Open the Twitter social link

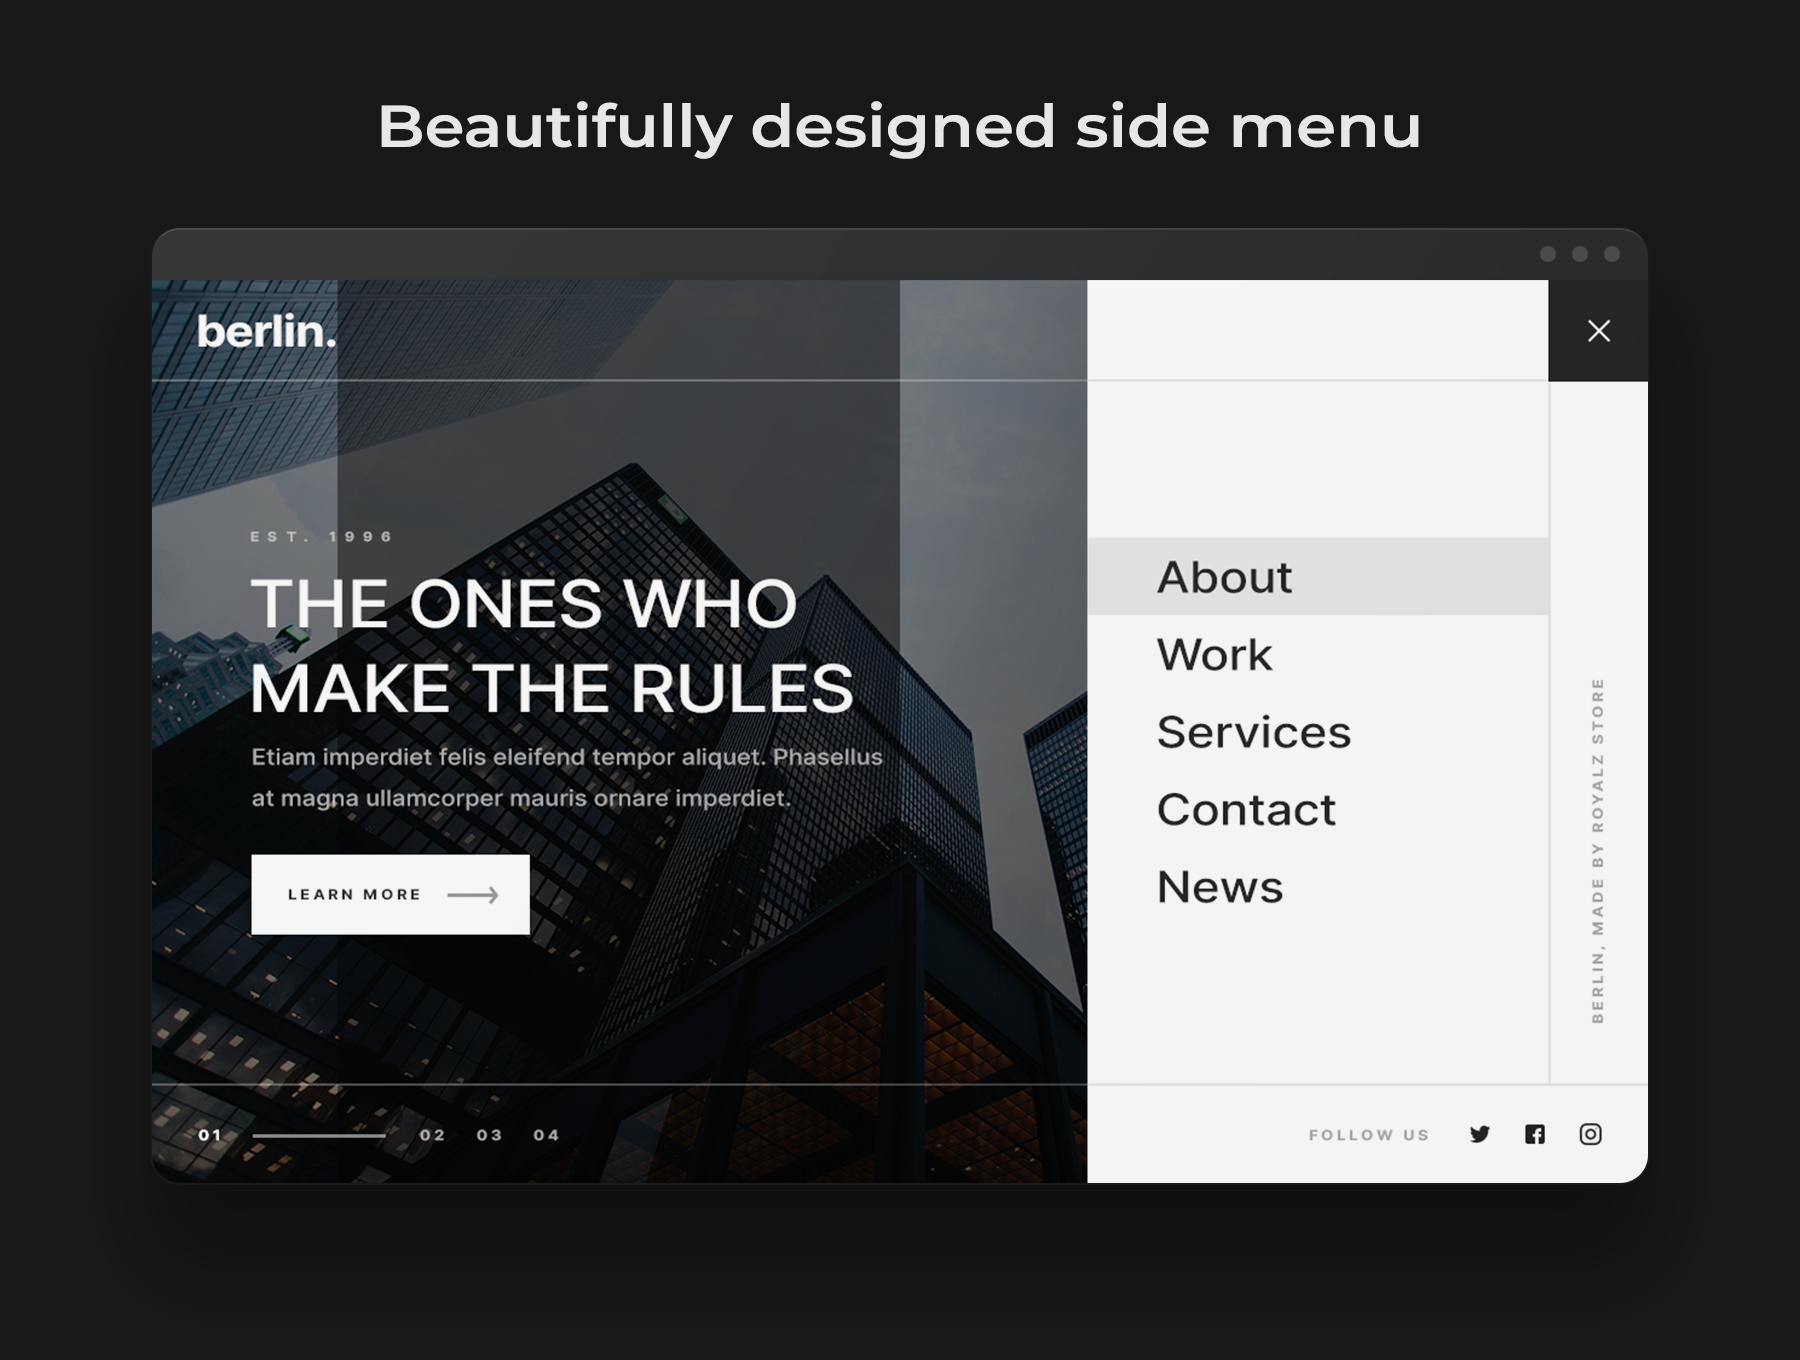(x=1480, y=1134)
